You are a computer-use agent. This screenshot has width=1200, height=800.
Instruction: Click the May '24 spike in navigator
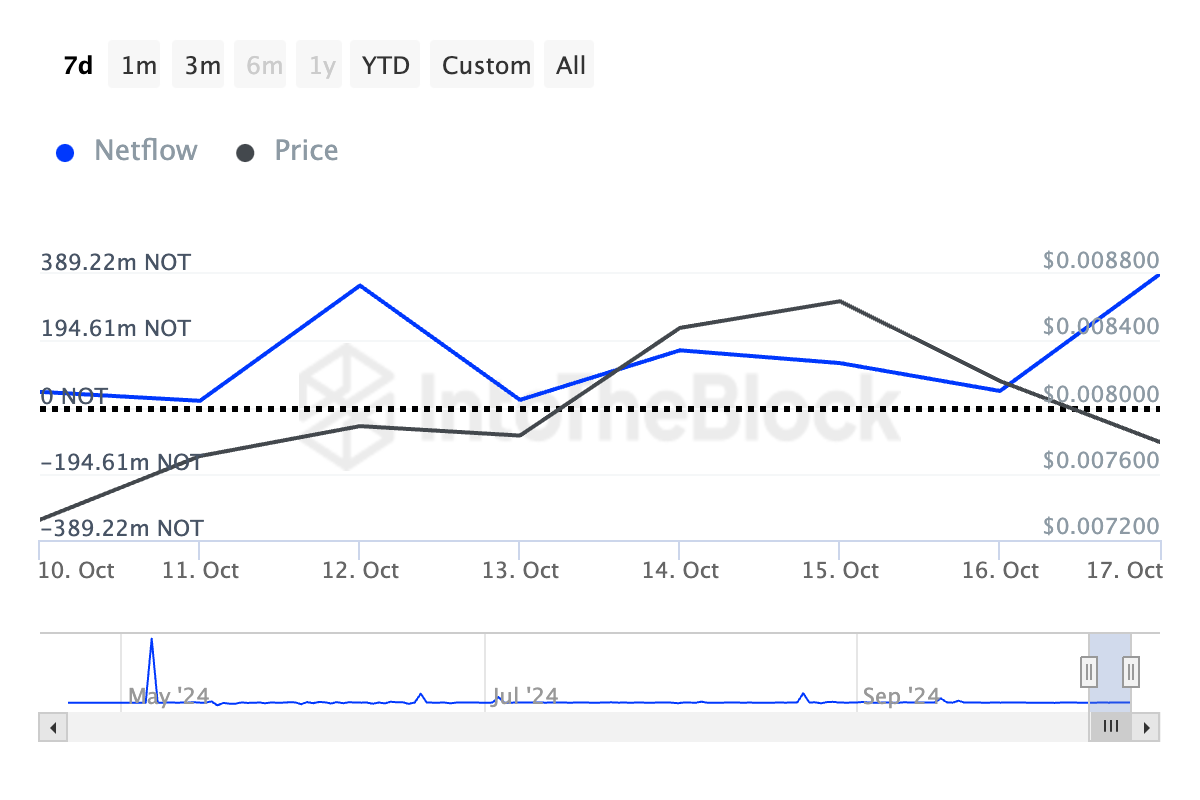(151, 641)
